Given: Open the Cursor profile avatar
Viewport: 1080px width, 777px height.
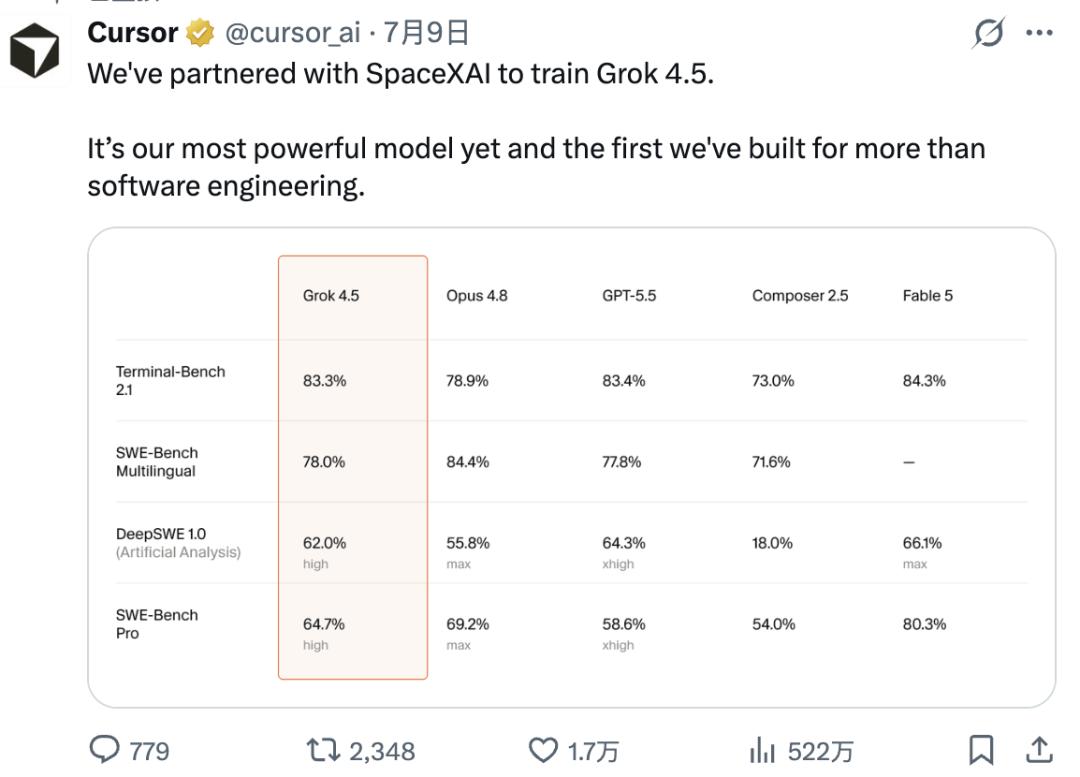Looking at the screenshot, I should point(34,50).
